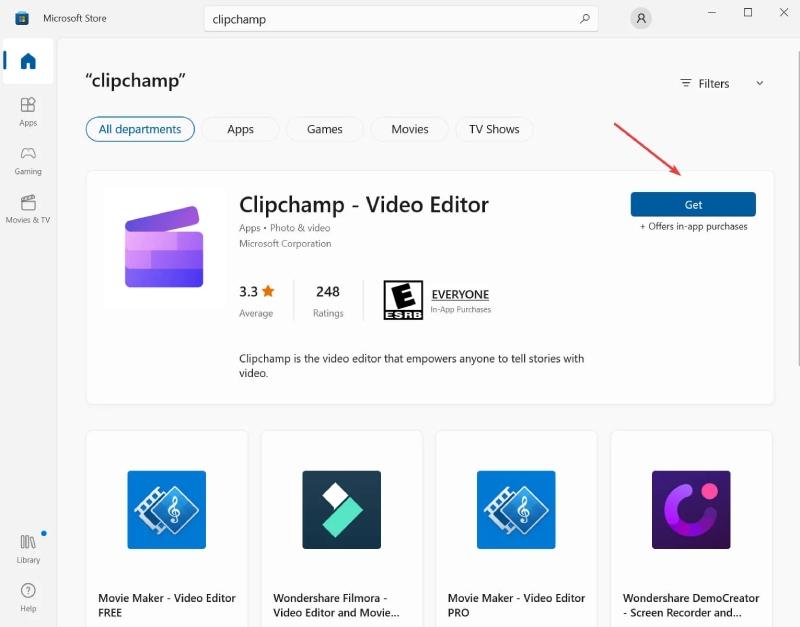This screenshot has width=800, height=627.
Task: Click Get to install Clipchamp
Action: (x=693, y=205)
